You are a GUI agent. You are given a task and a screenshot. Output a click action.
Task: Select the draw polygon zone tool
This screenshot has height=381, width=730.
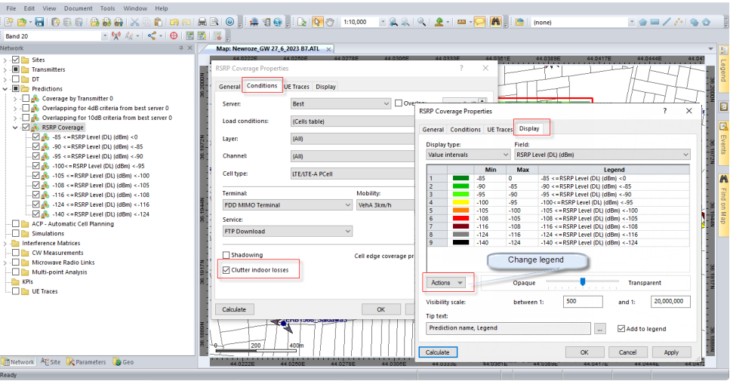click(643, 22)
